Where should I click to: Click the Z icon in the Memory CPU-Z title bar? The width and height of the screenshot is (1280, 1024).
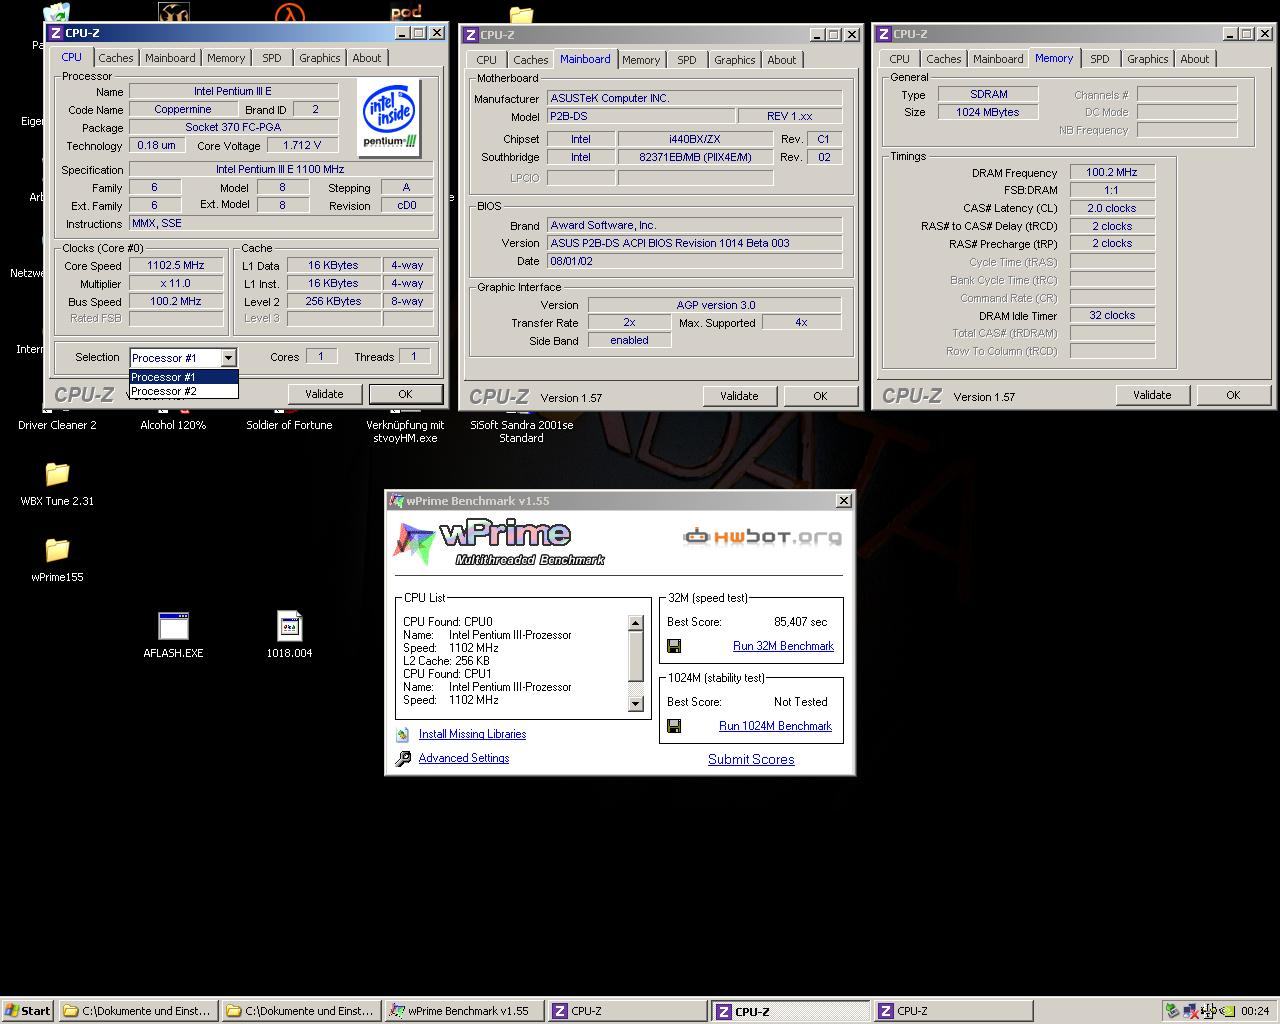pos(884,34)
